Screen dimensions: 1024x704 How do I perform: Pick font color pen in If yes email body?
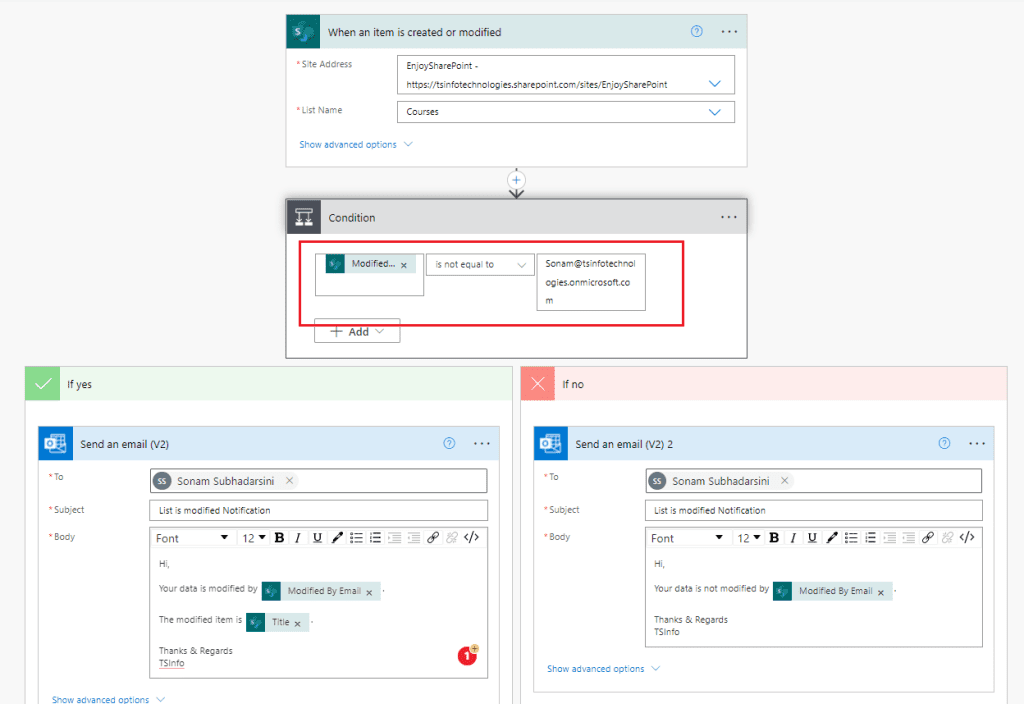pyautogui.click(x=337, y=537)
